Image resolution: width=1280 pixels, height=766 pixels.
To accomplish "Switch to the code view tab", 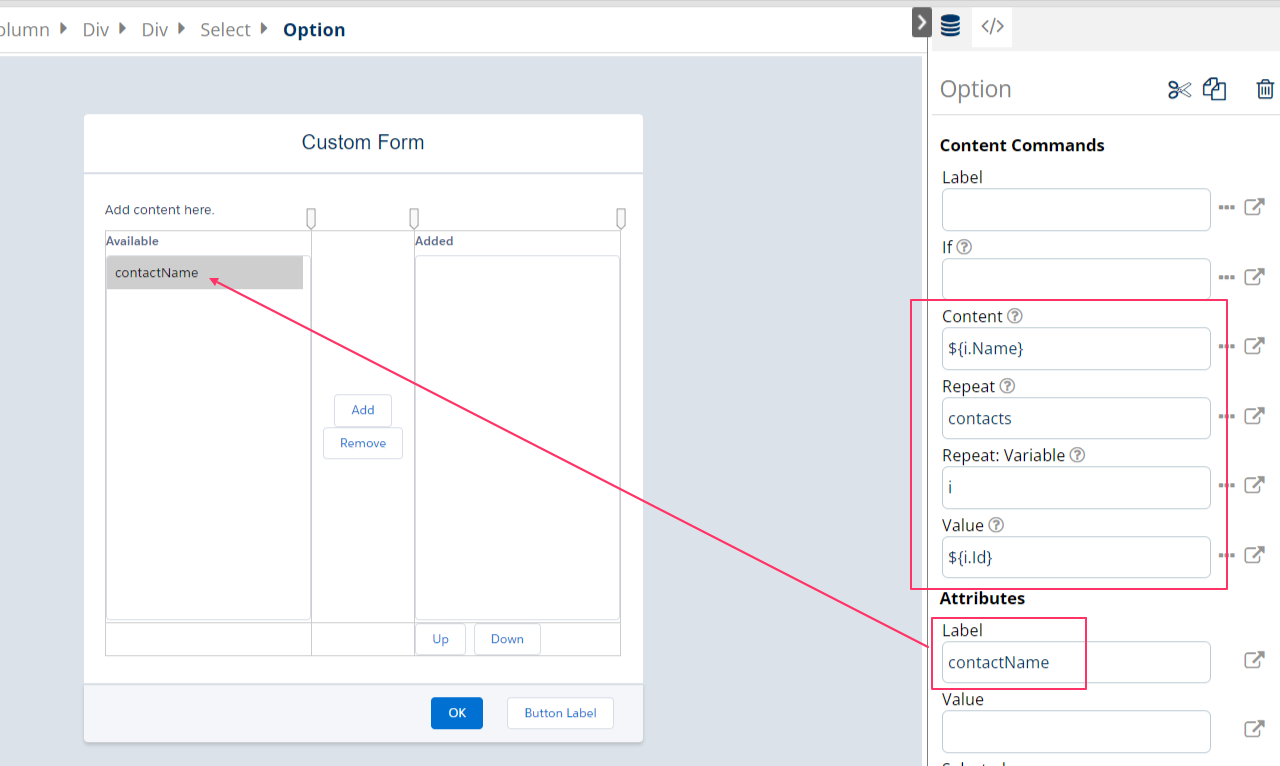I will tap(992, 27).
